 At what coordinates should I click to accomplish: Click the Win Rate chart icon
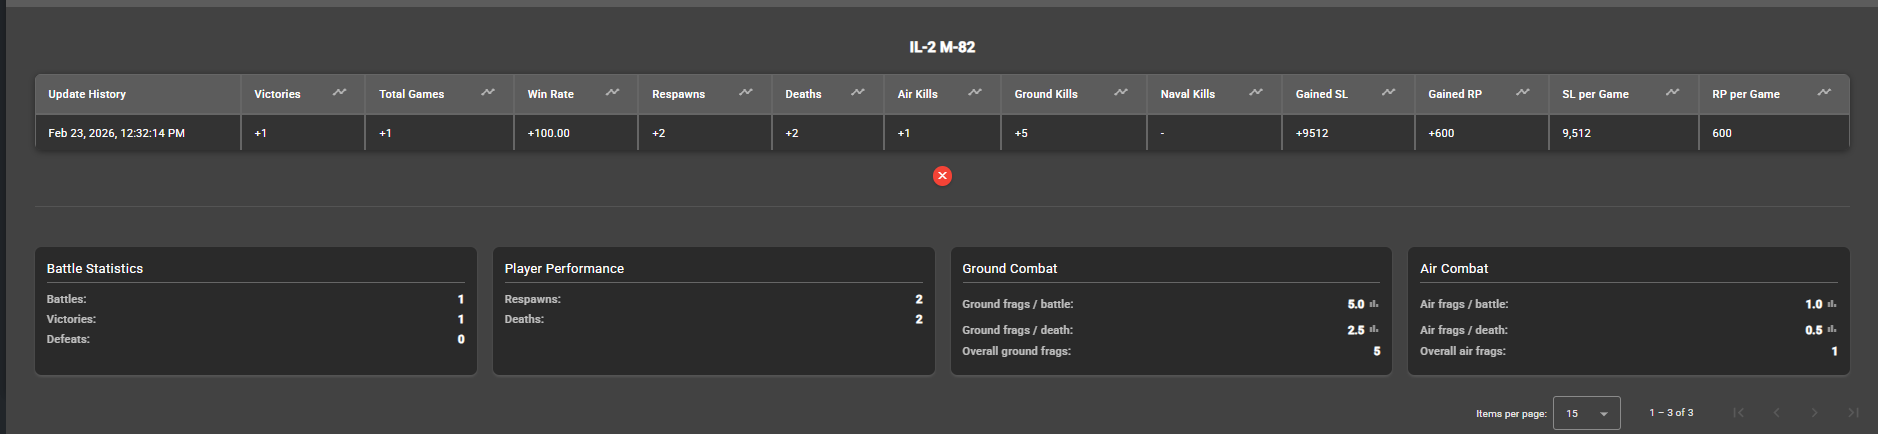pyautogui.click(x=613, y=92)
